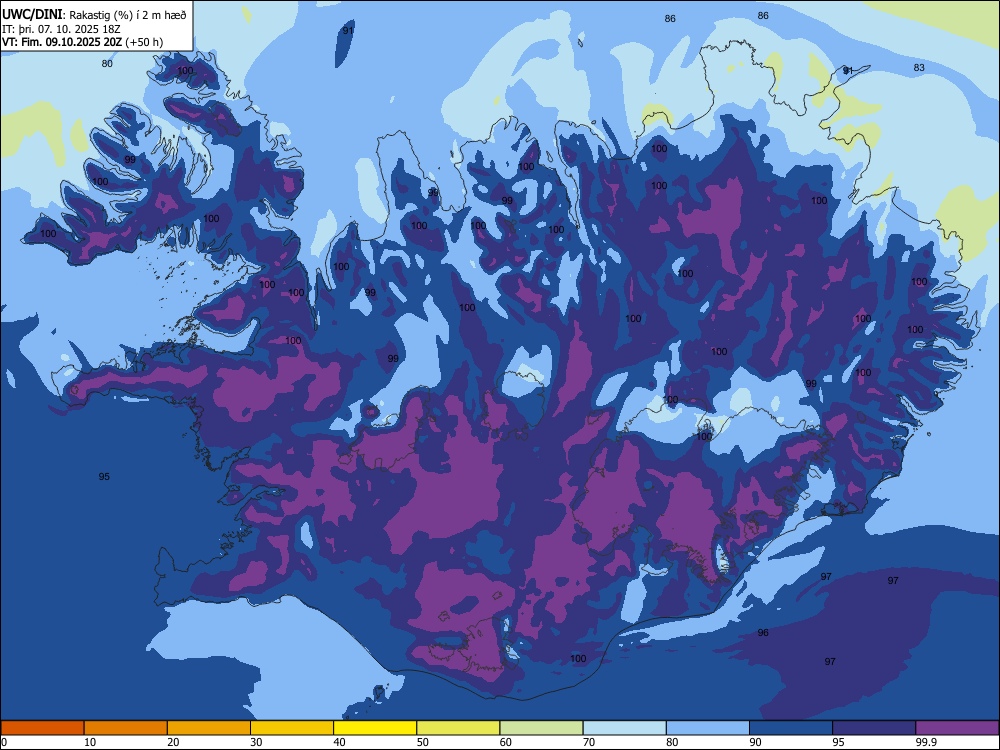Select the '40' legend tick label
Screen dimensions: 1000x750
coord(339,742)
